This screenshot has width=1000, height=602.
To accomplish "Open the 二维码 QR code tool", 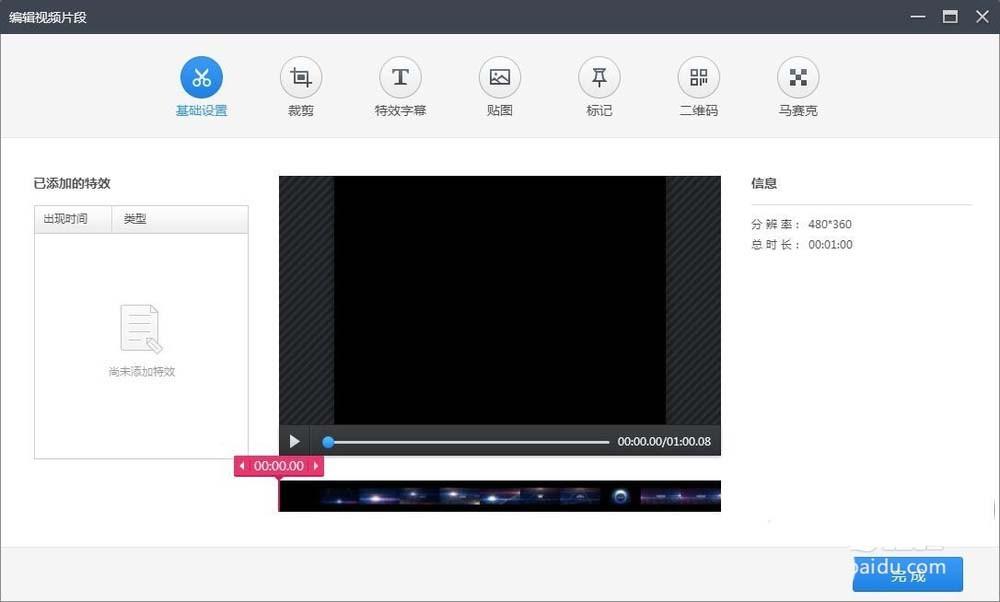I will pos(697,75).
